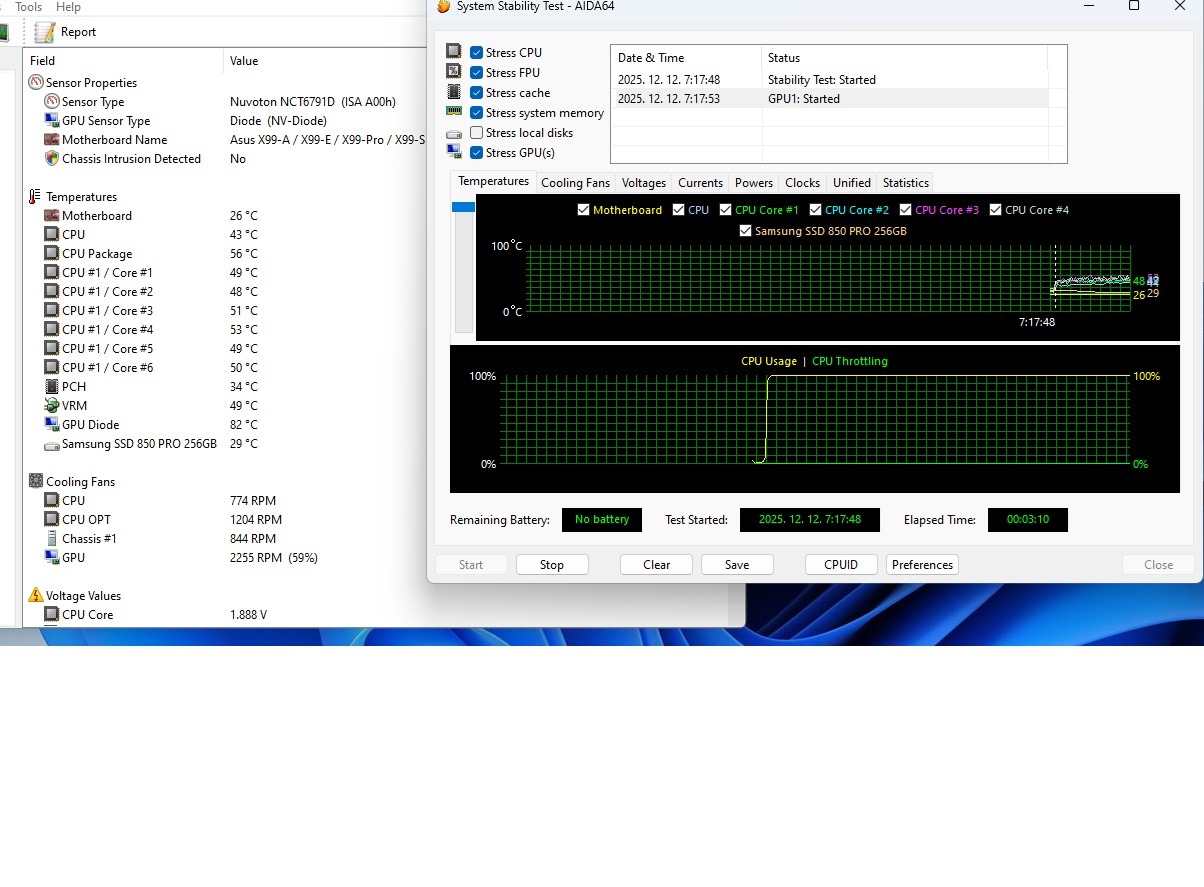
Task: Uncheck the Stress cache checkbox
Action: 477,93
